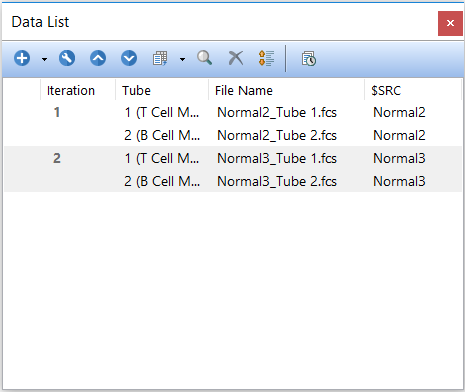Select Iteration 1 row number

click(x=57, y=112)
